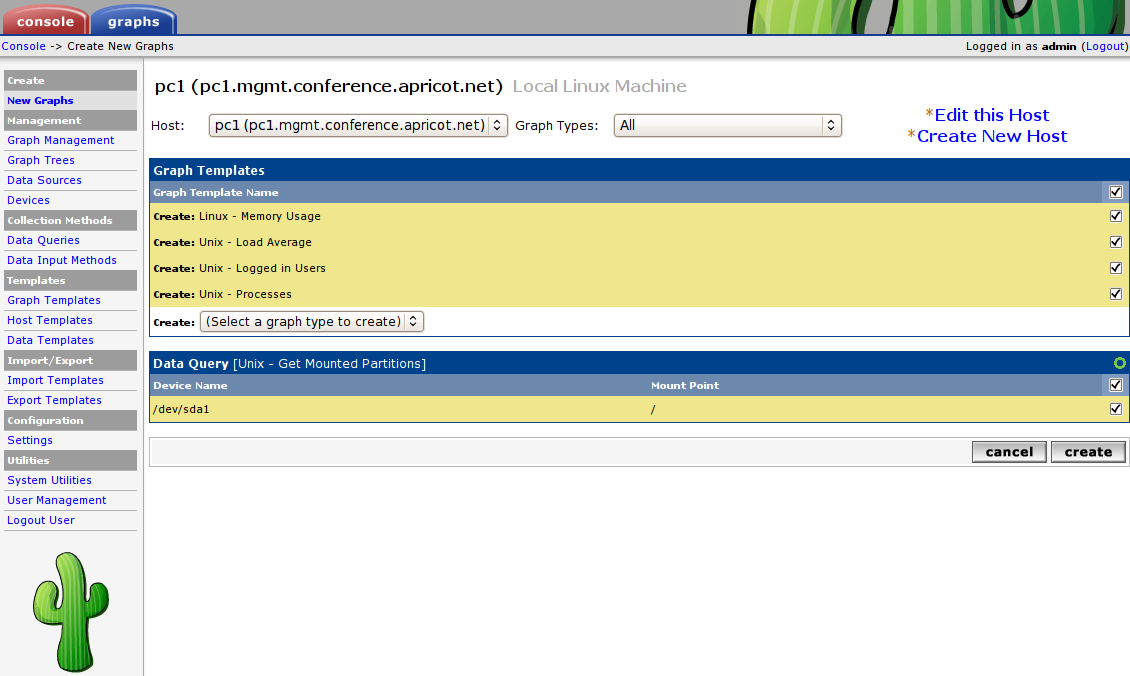The height and width of the screenshot is (676, 1130).
Task: Click the green reload icon for Data Query
Action: [1120, 363]
